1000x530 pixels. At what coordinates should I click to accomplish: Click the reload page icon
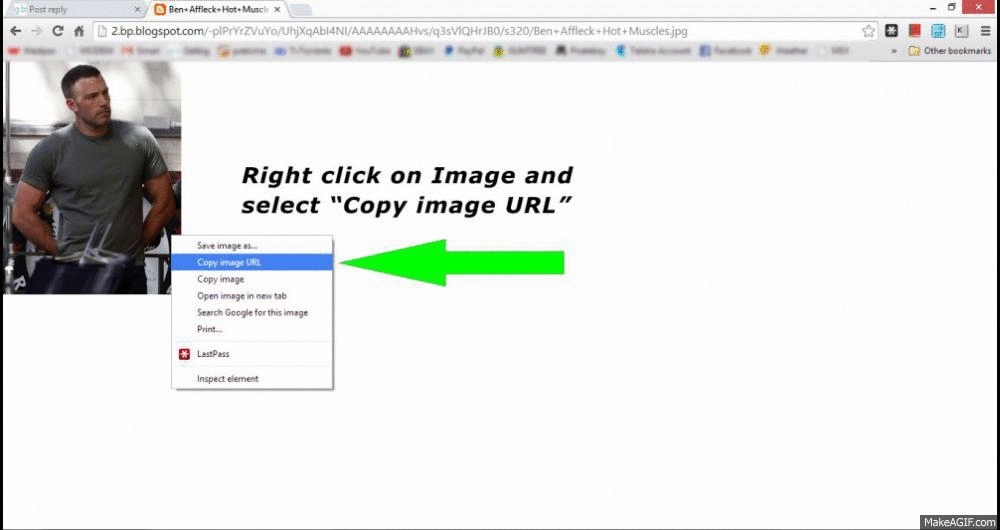[x=58, y=31]
